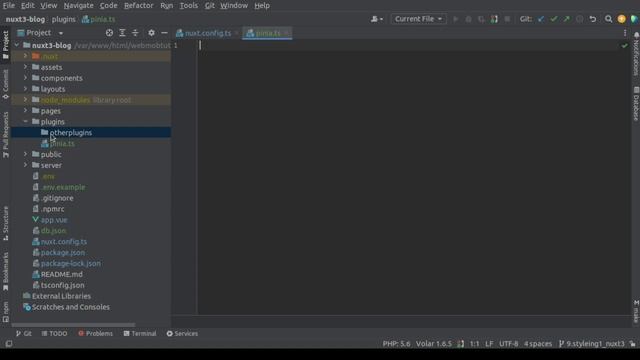Click the Run button in toolbar
The height and width of the screenshot is (360, 640).
pos(456,19)
